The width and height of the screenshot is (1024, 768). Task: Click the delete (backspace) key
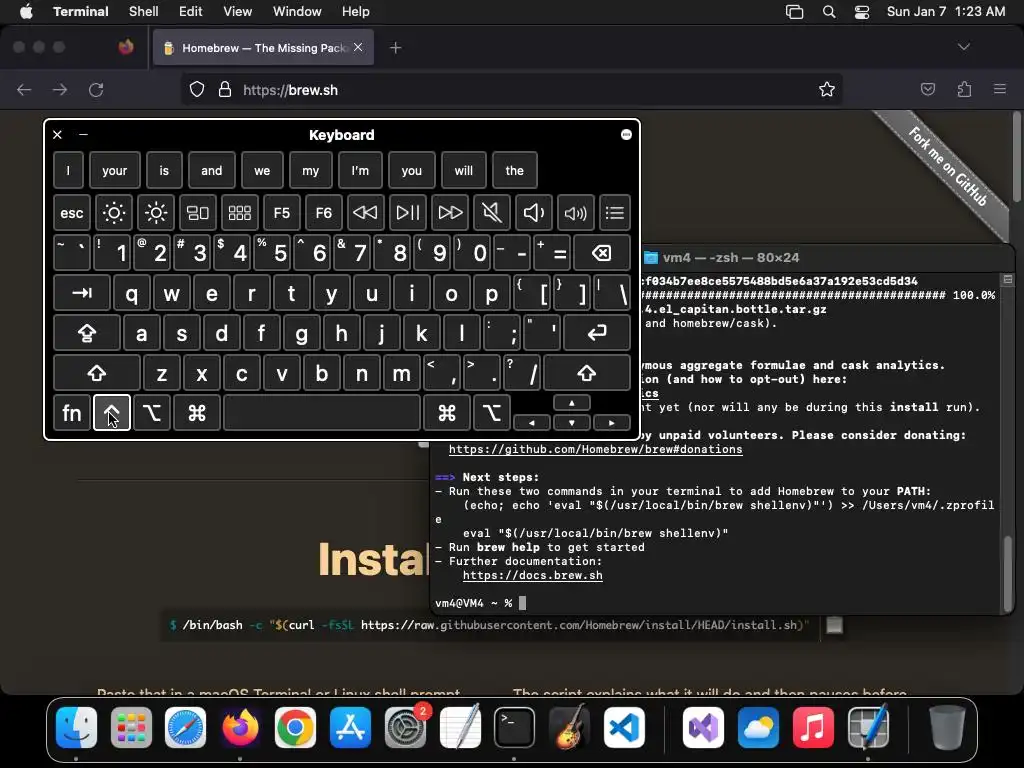point(601,253)
